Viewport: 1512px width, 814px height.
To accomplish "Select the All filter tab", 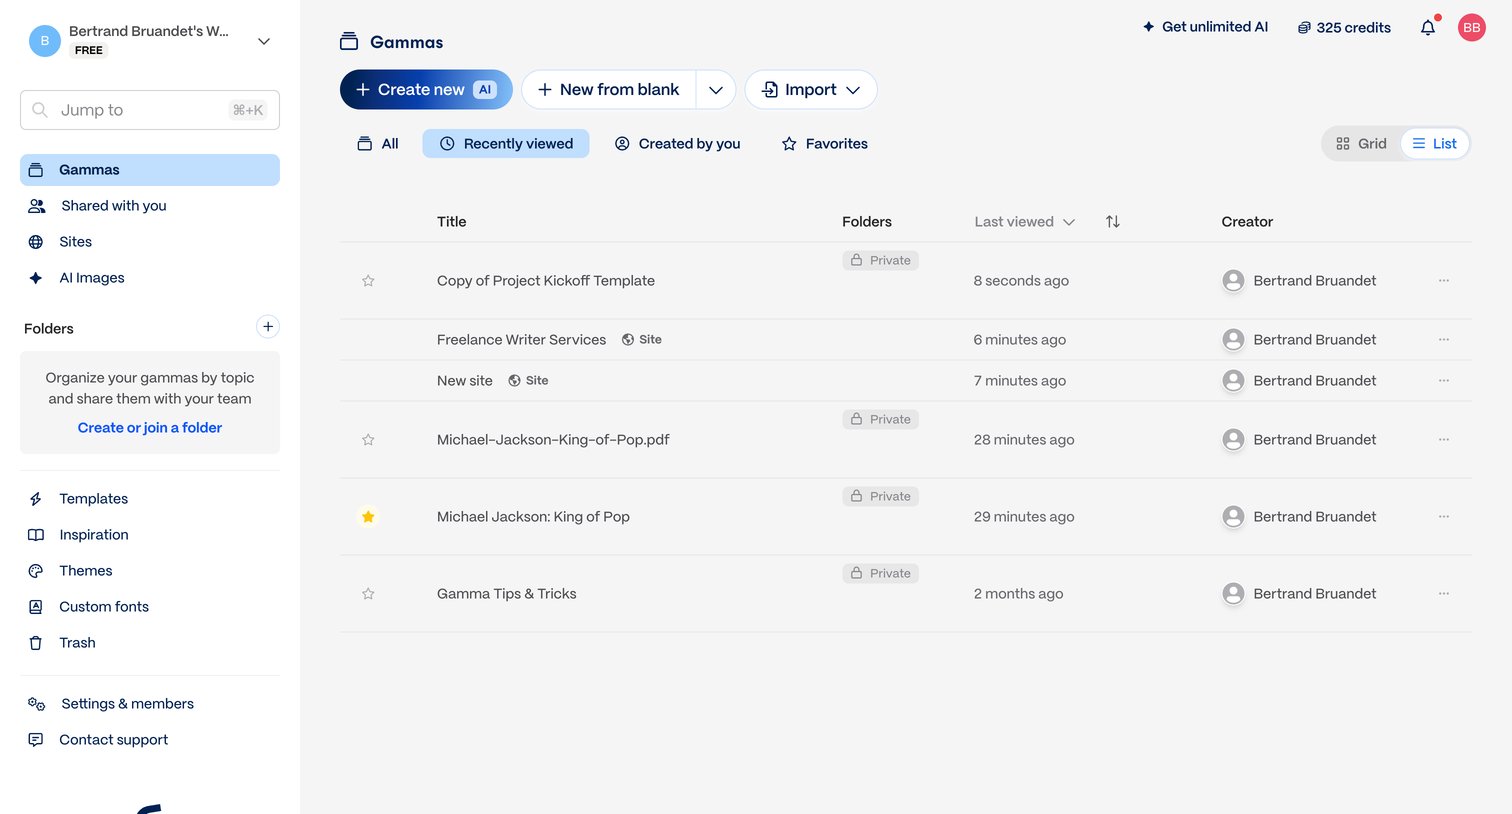I will [378, 144].
